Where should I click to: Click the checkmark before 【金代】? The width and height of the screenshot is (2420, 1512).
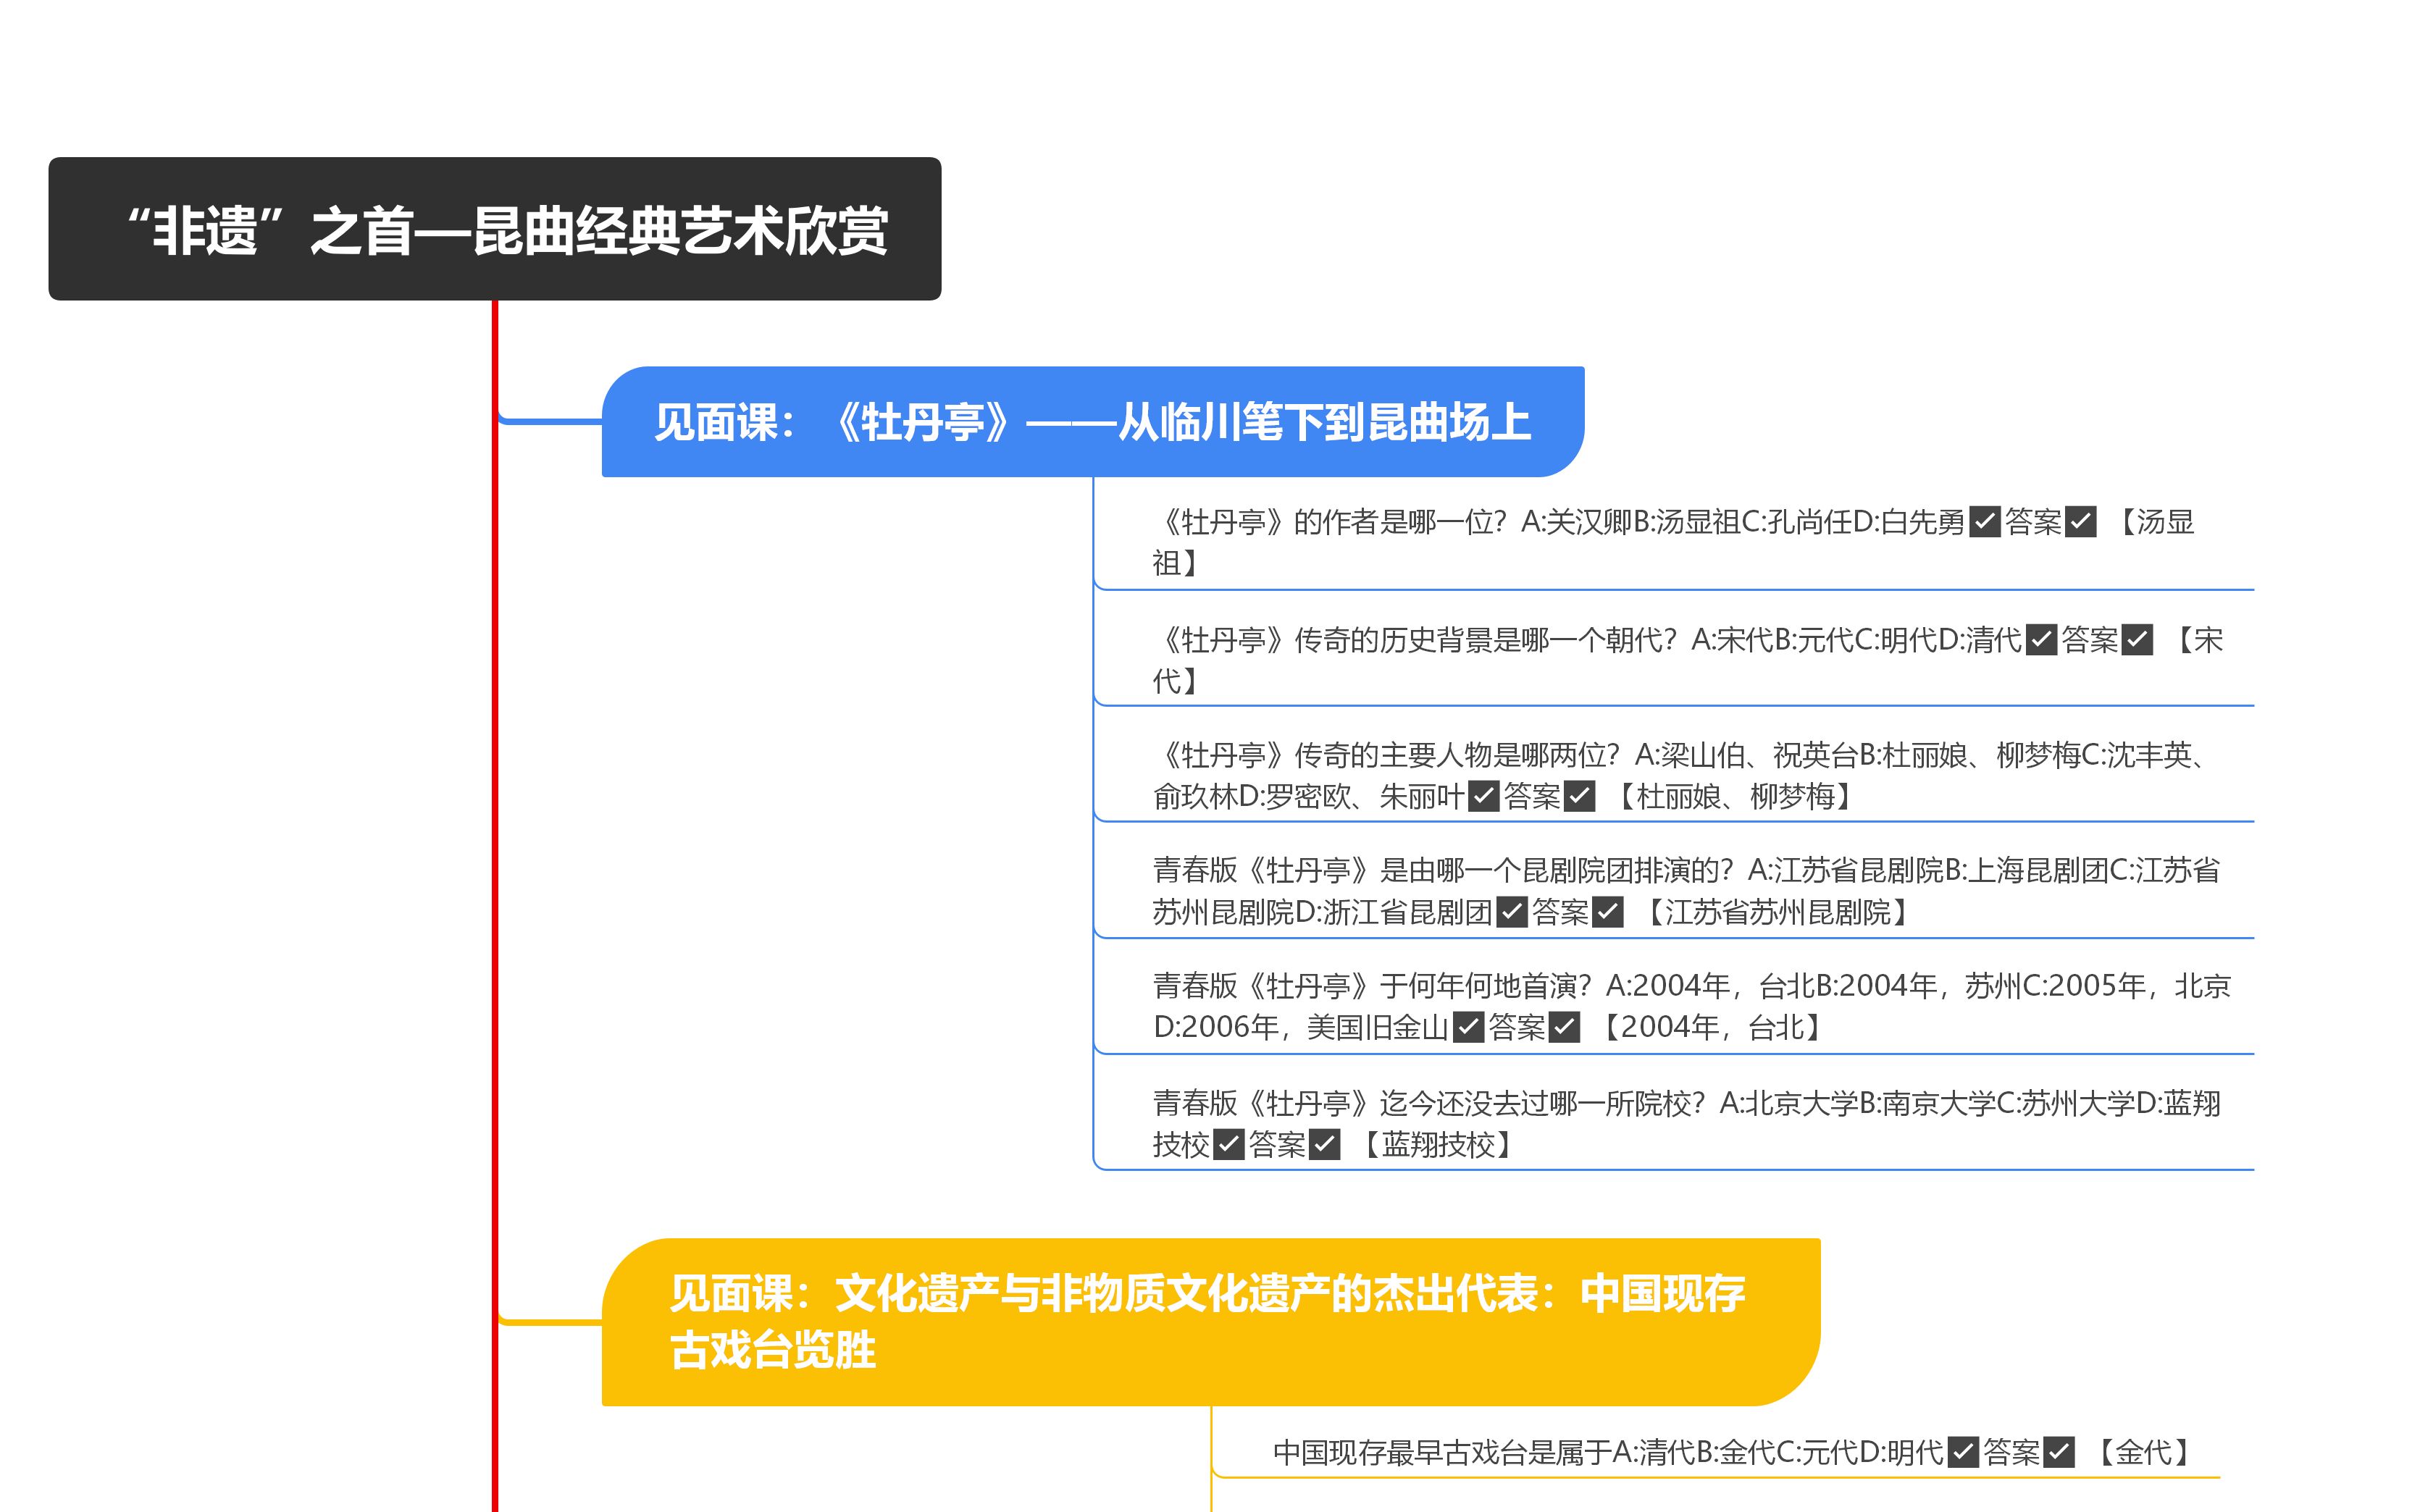[2059, 1452]
